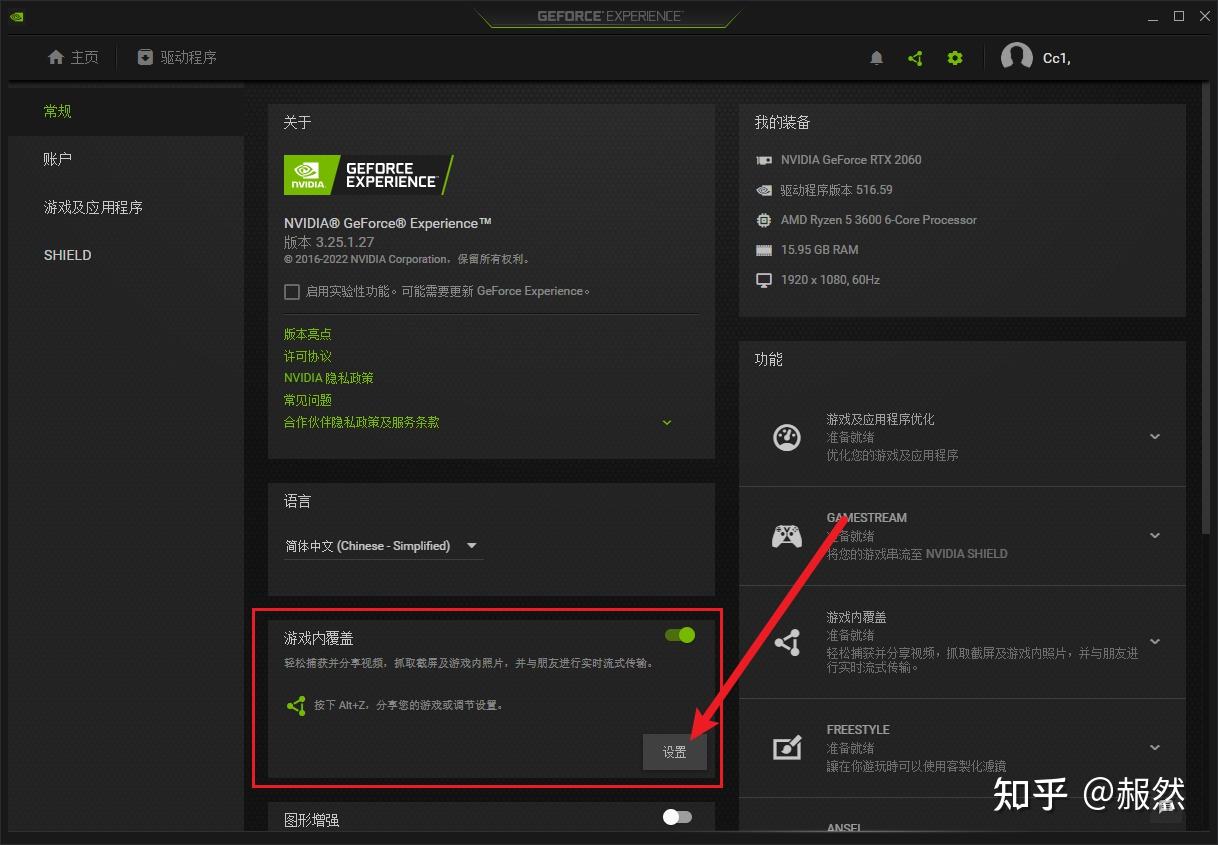Click the text 1920 x 1080, 60Hz
The width and height of the screenshot is (1218, 845).
(x=830, y=280)
